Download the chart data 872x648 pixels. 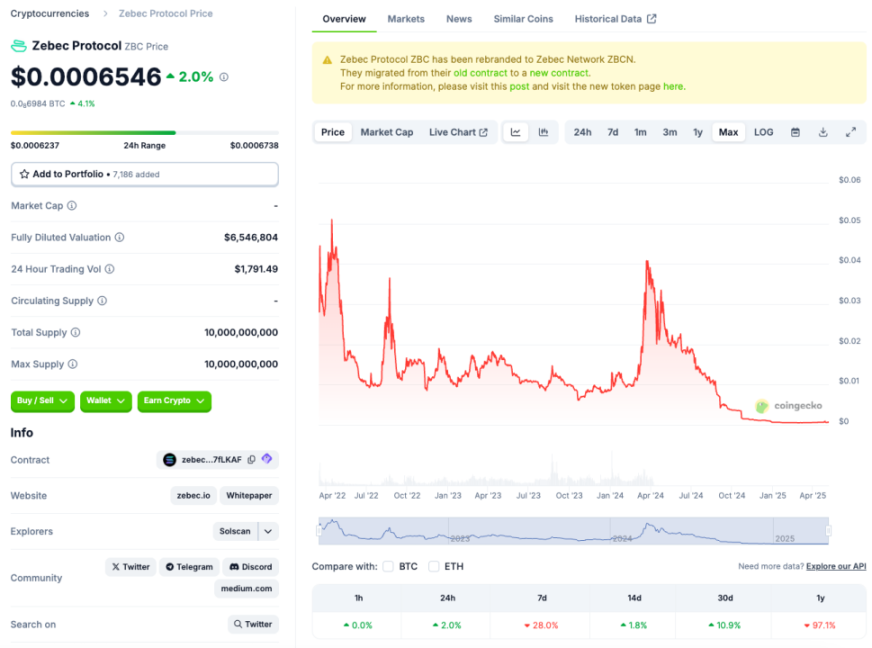(x=823, y=132)
